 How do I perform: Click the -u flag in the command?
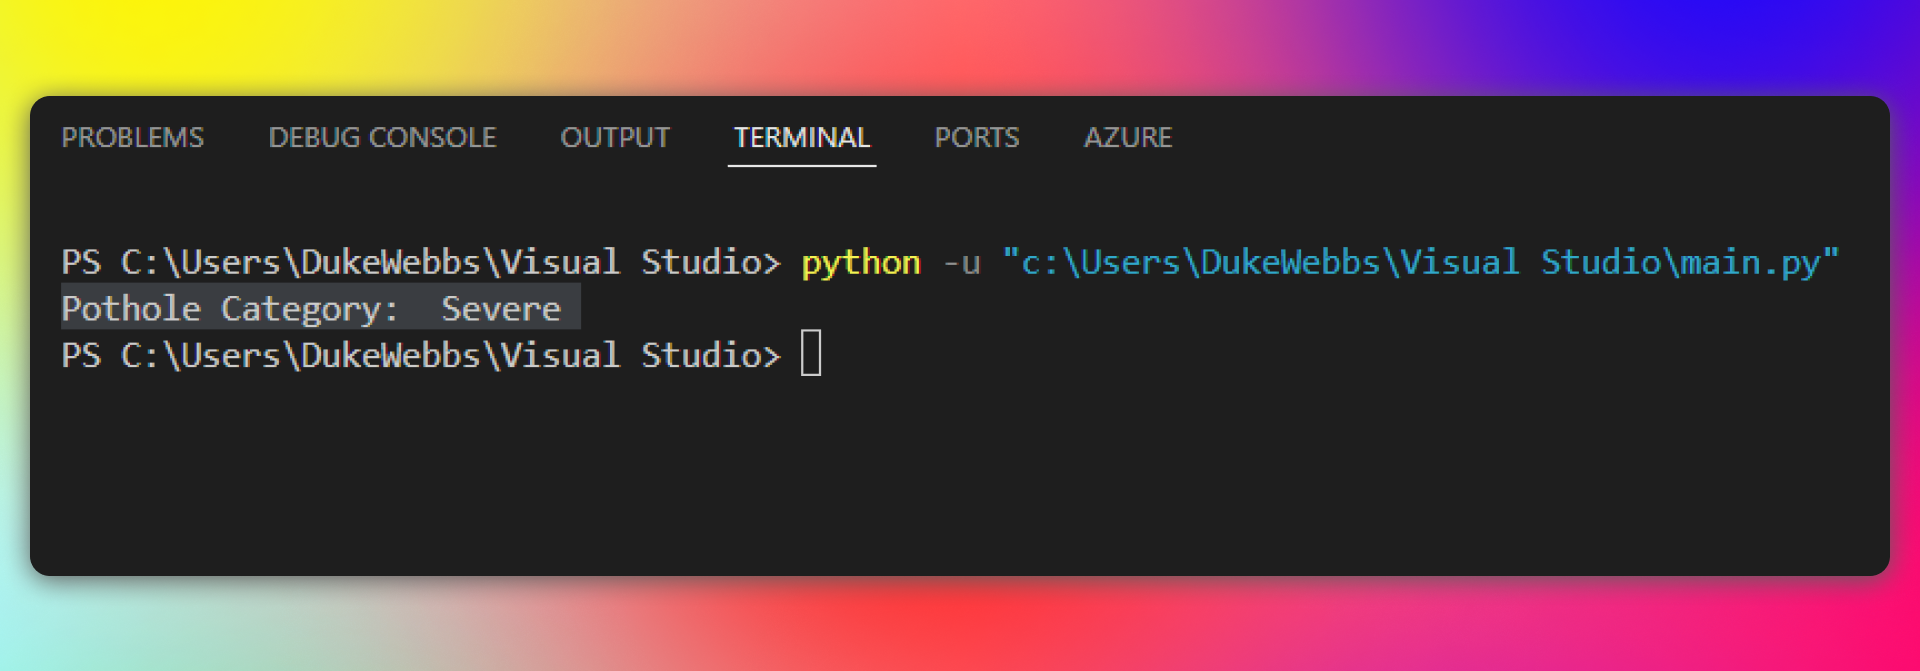pos(961,262)
